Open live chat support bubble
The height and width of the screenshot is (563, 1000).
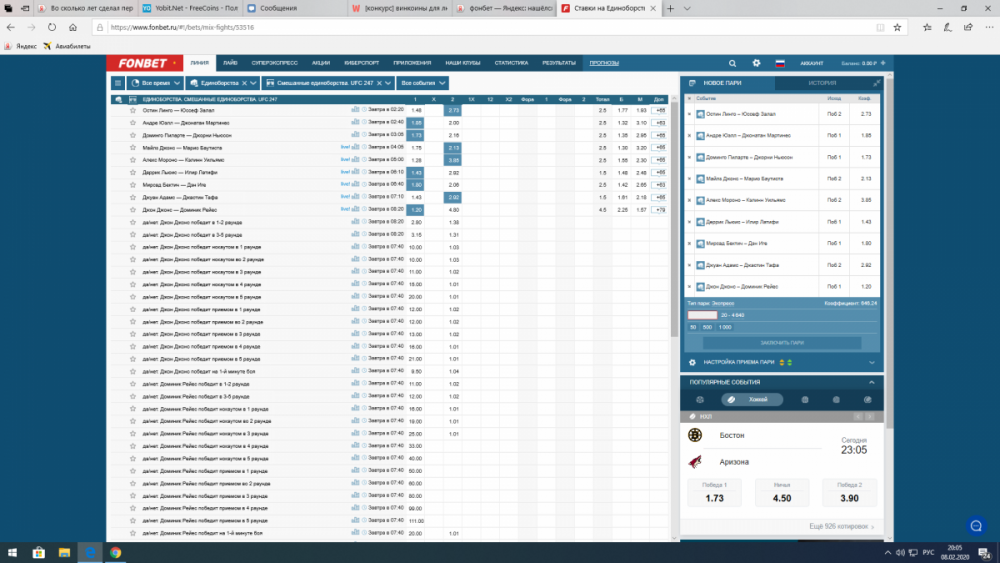tap(976, 526)
